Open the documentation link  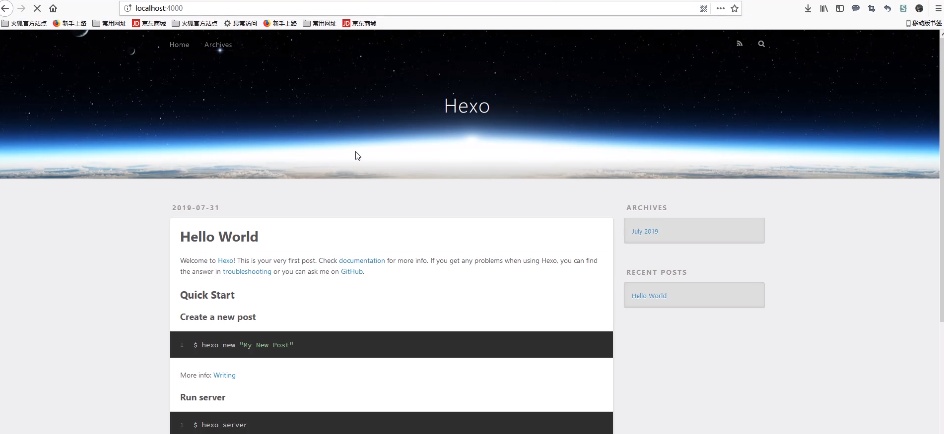point(362,261)
